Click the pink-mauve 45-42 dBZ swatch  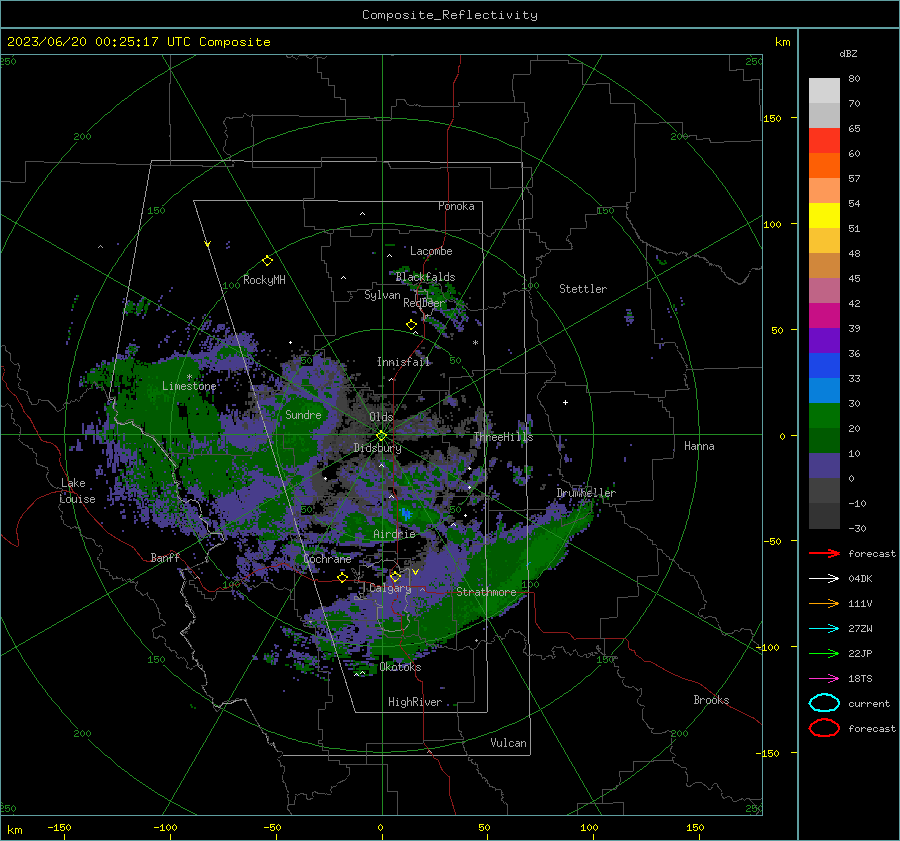click(x=824, y=290)
